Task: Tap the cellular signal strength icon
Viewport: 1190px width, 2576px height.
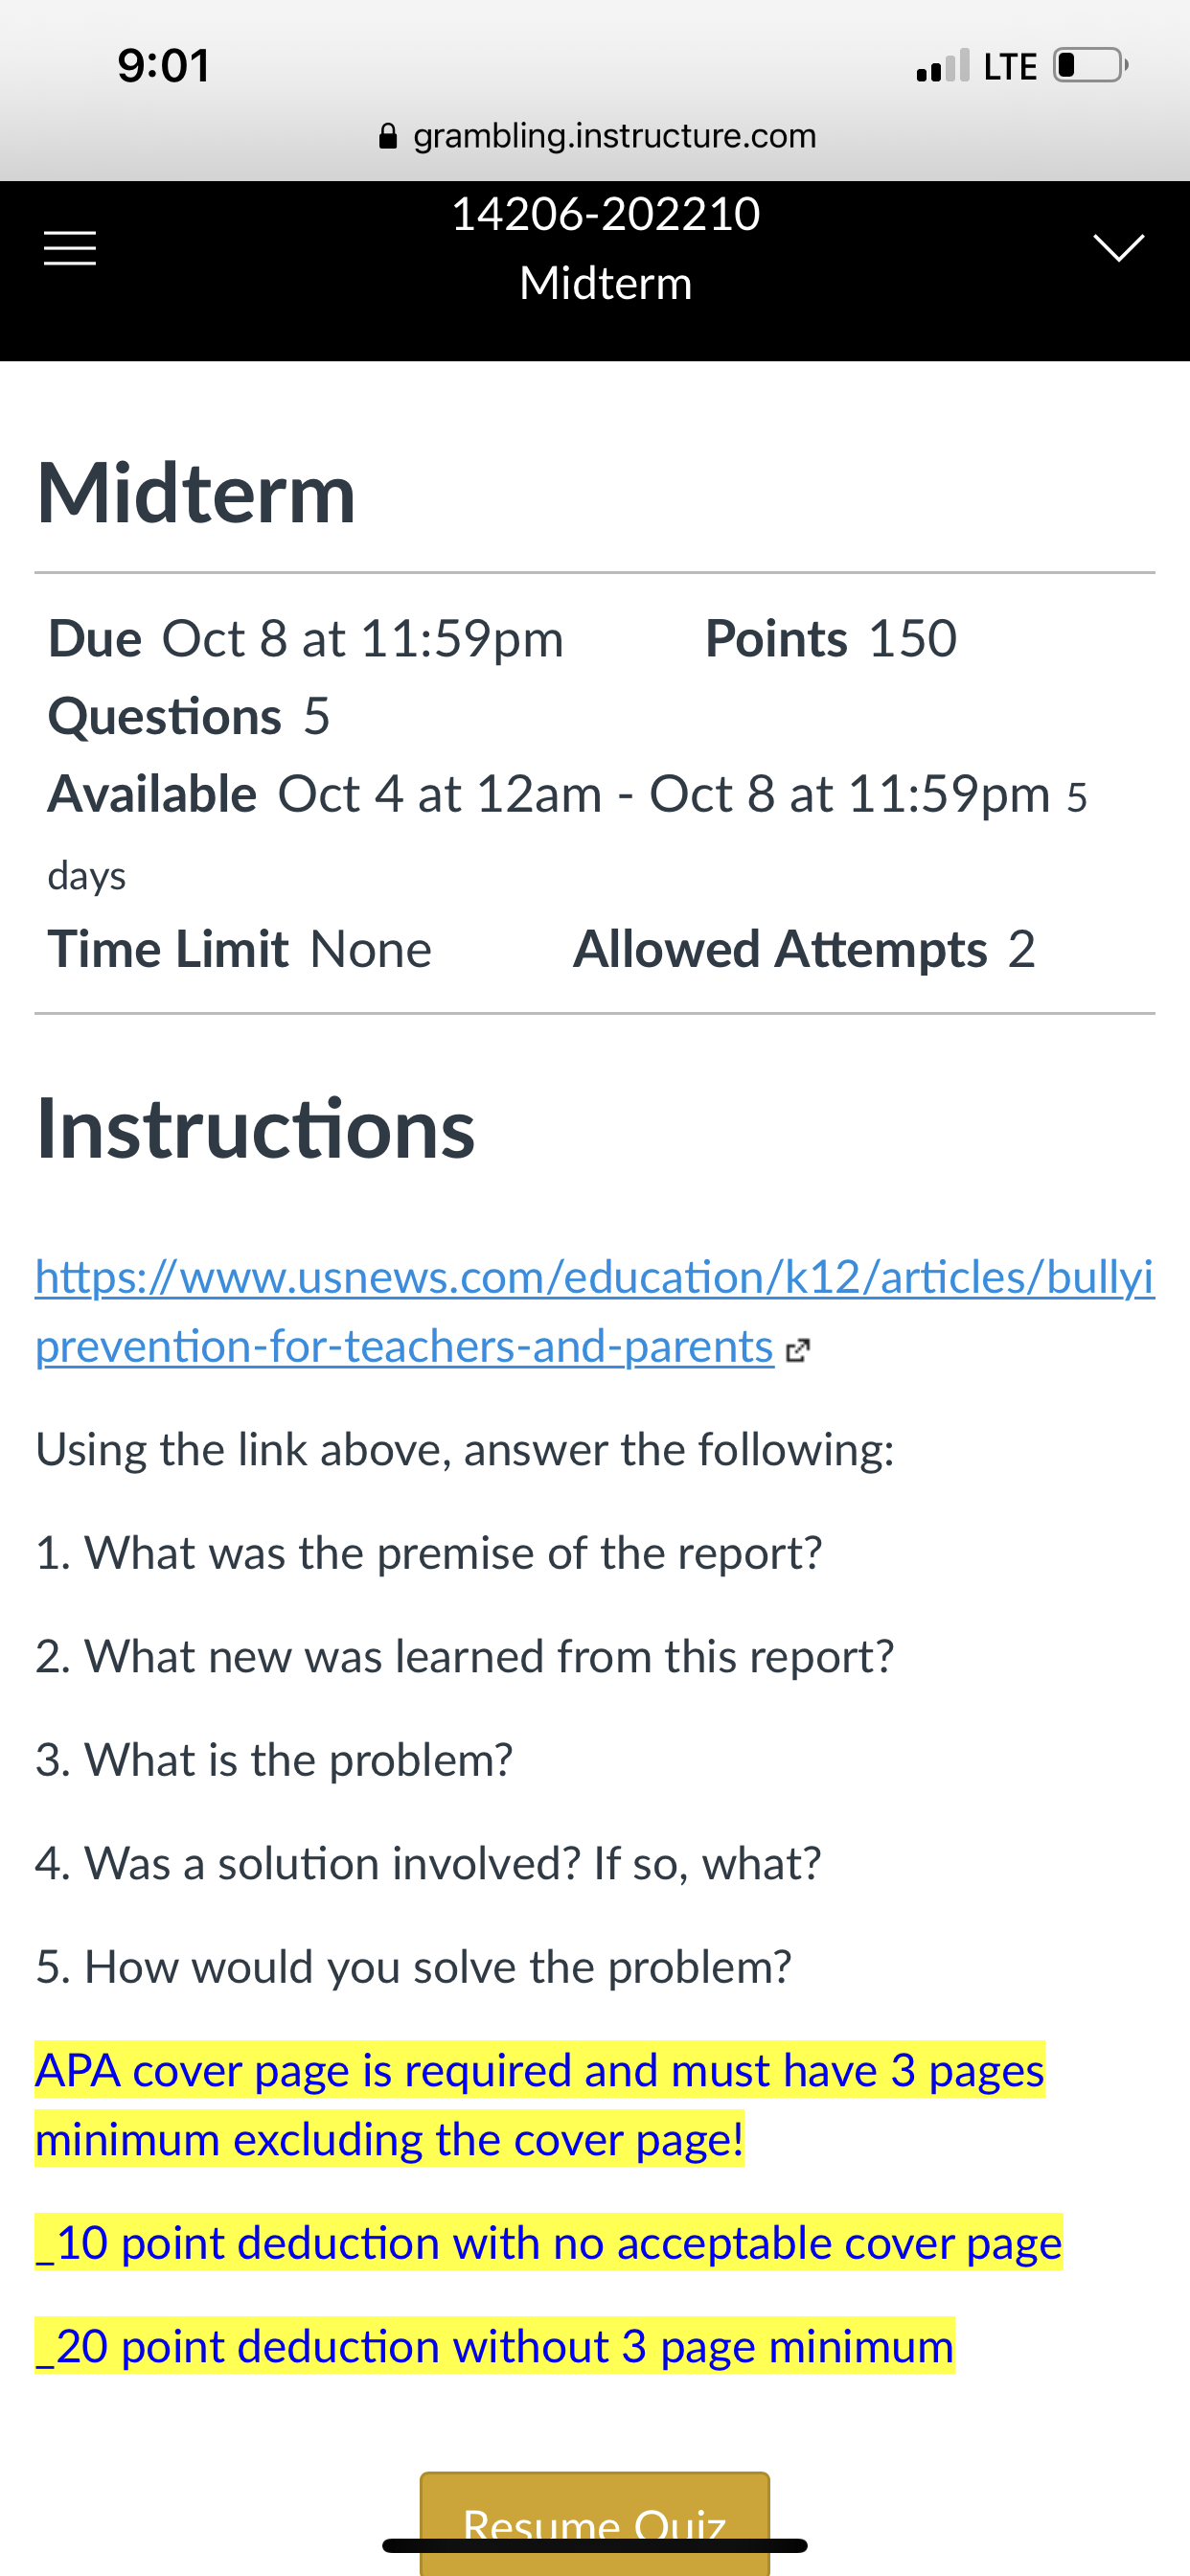Action: 942,66
